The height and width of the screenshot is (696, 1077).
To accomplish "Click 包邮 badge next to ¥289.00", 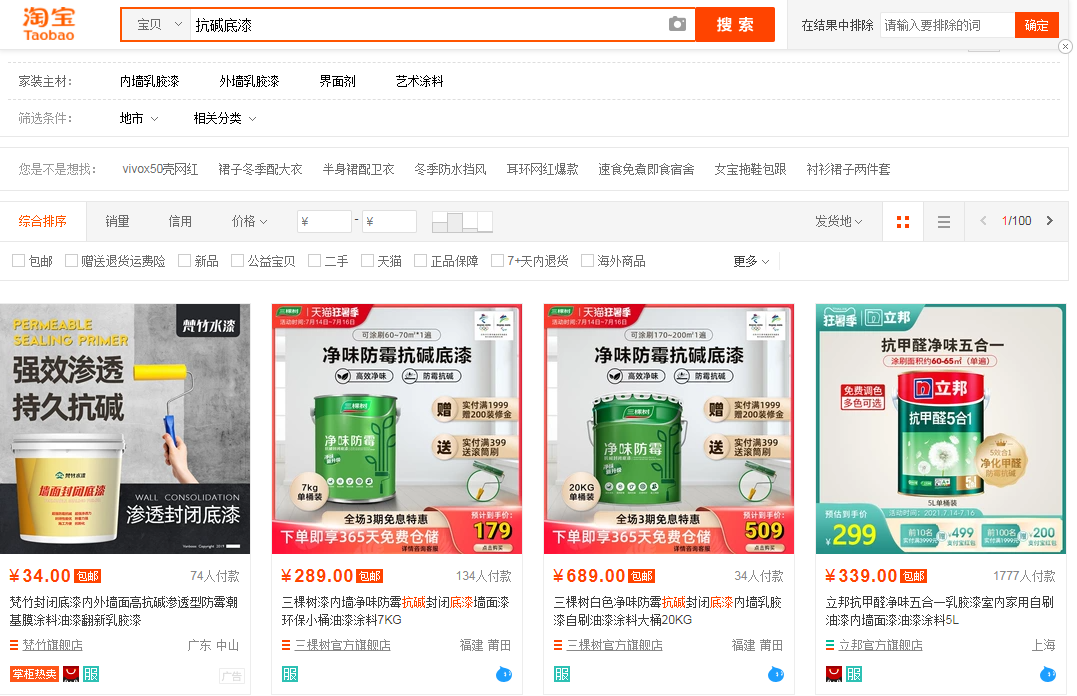I will coord(370,576).
